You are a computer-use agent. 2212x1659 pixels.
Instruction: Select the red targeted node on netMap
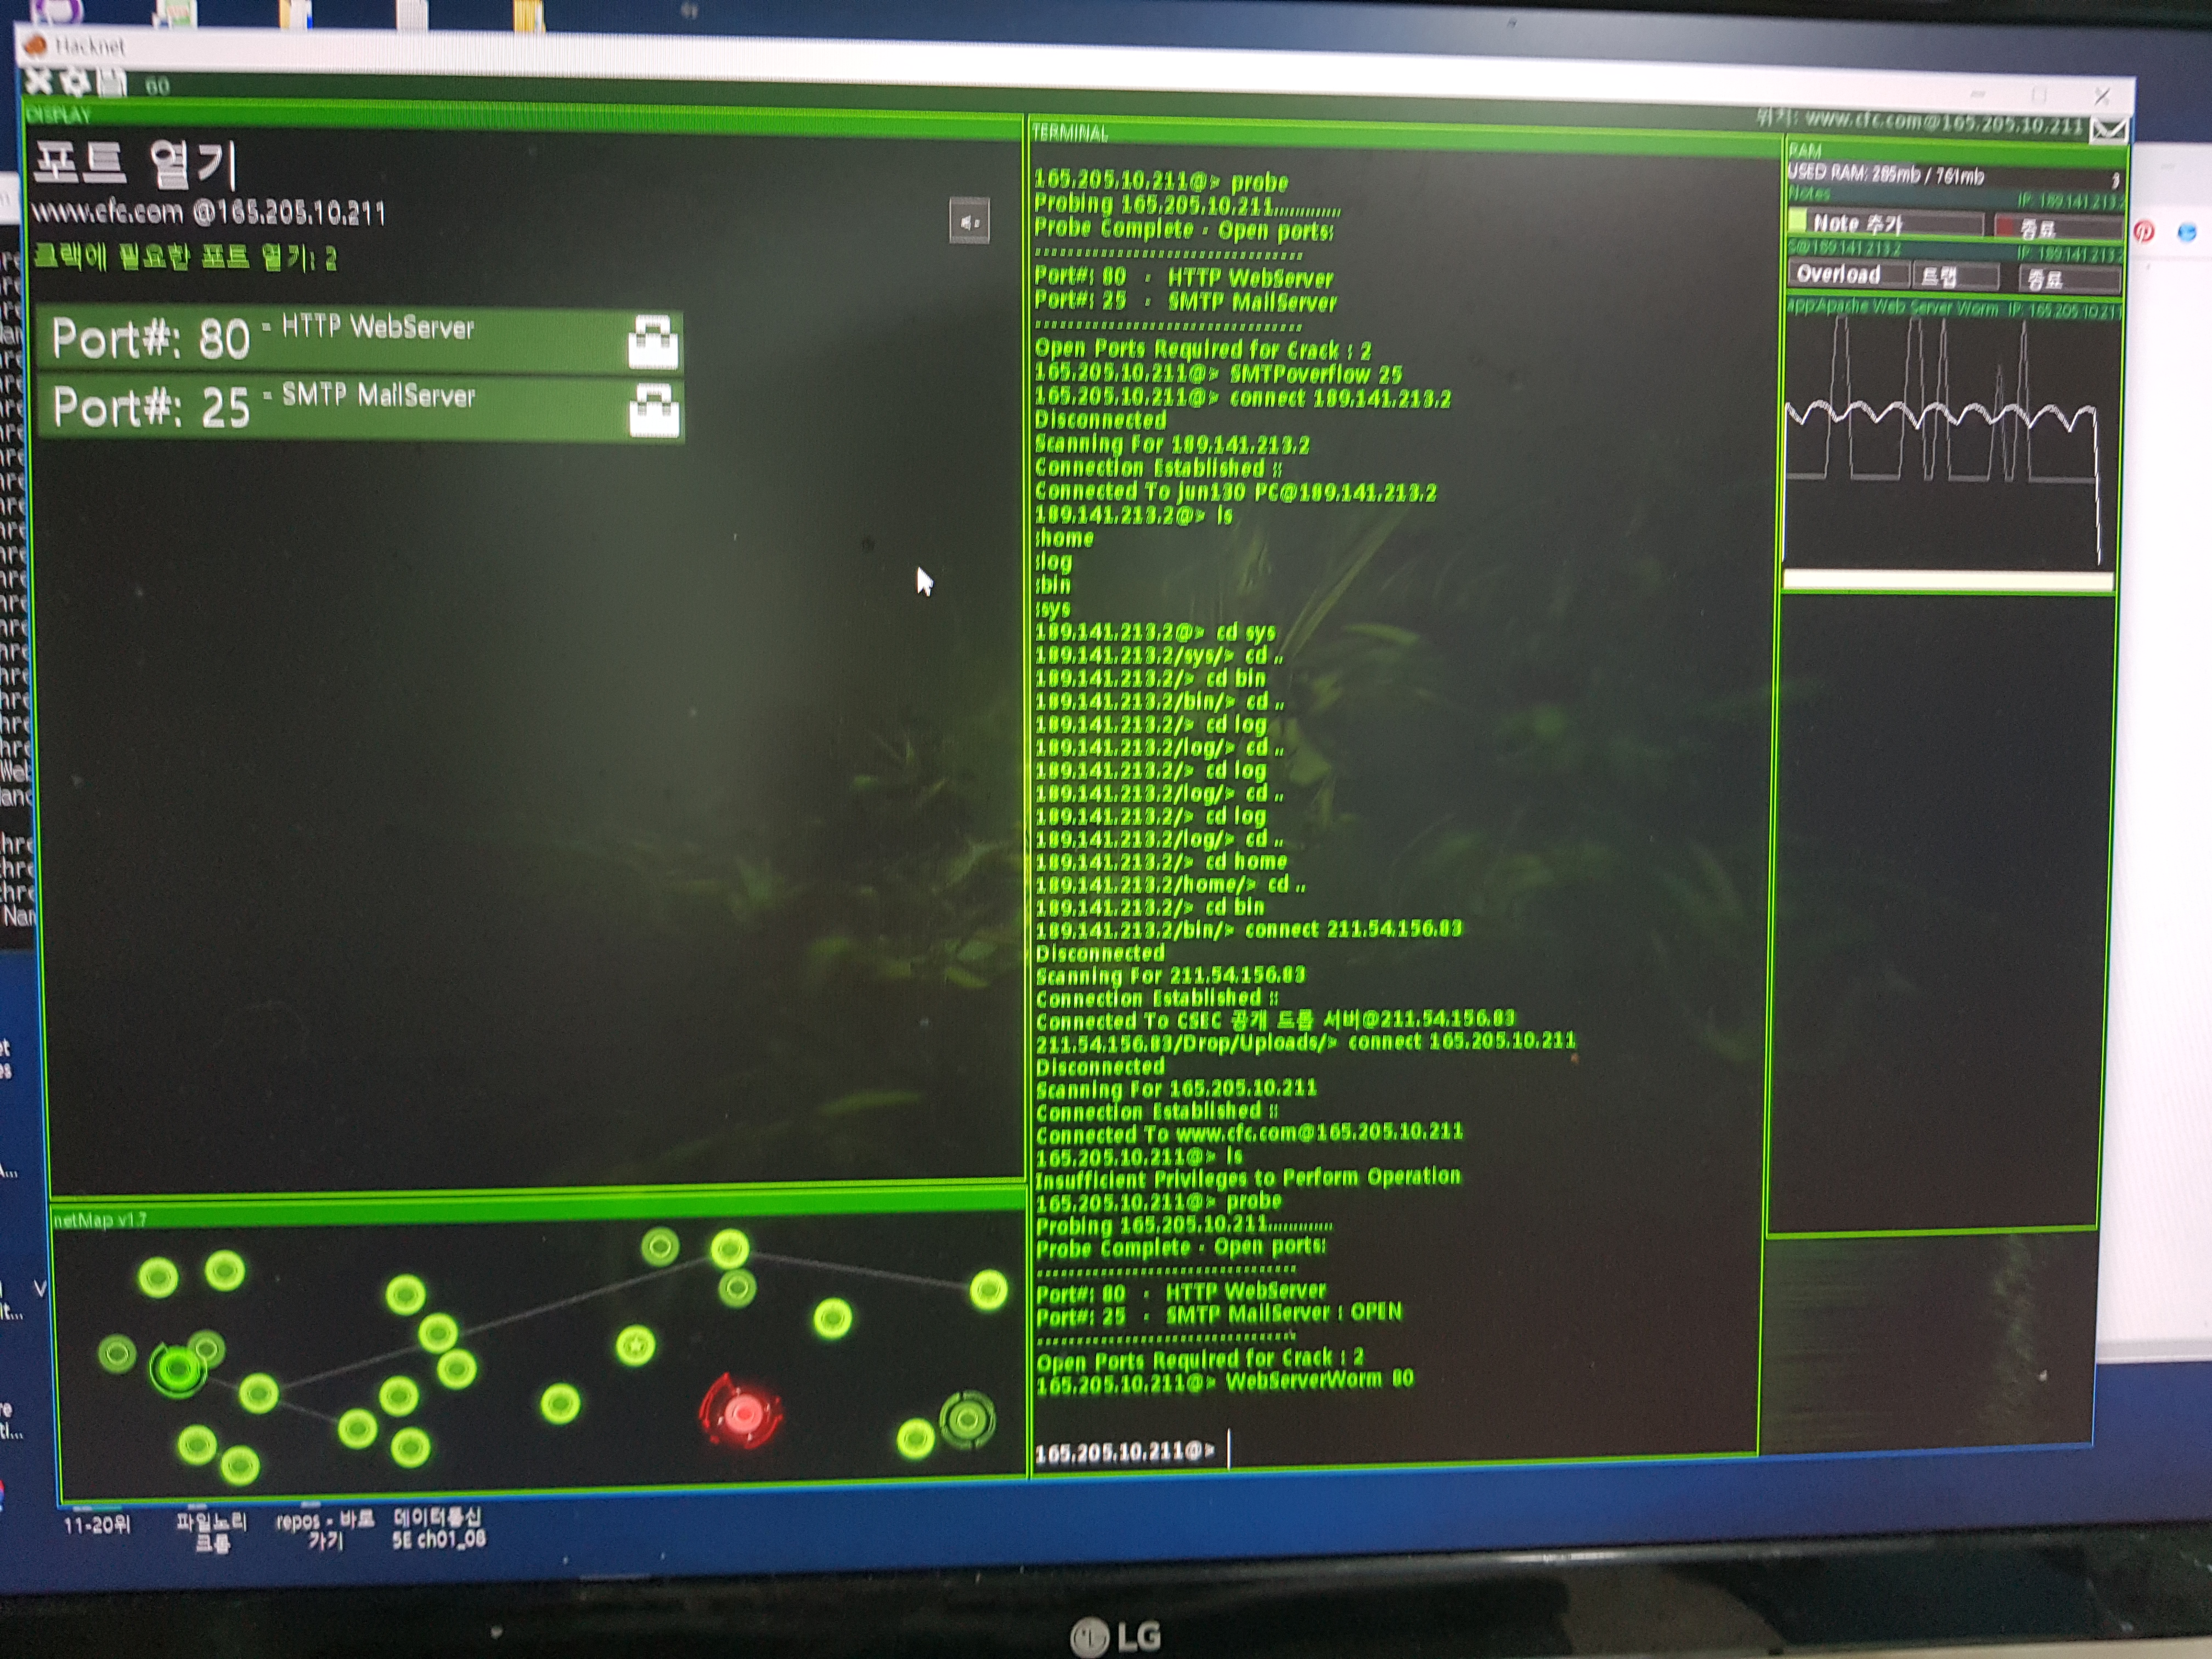742,1413
